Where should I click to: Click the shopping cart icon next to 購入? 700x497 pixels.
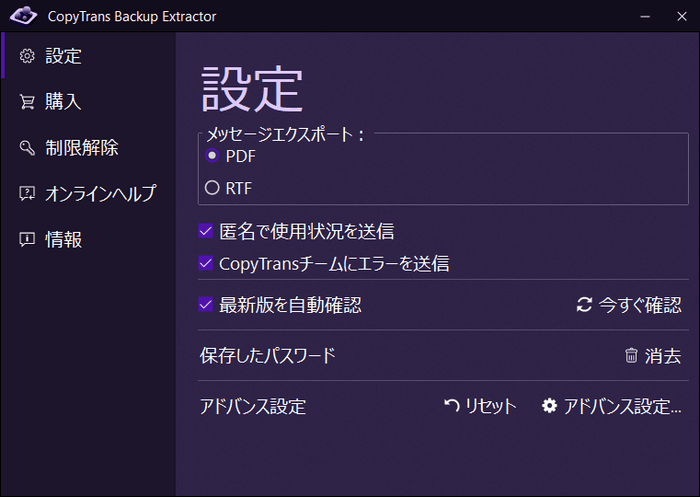pos(27,102)
